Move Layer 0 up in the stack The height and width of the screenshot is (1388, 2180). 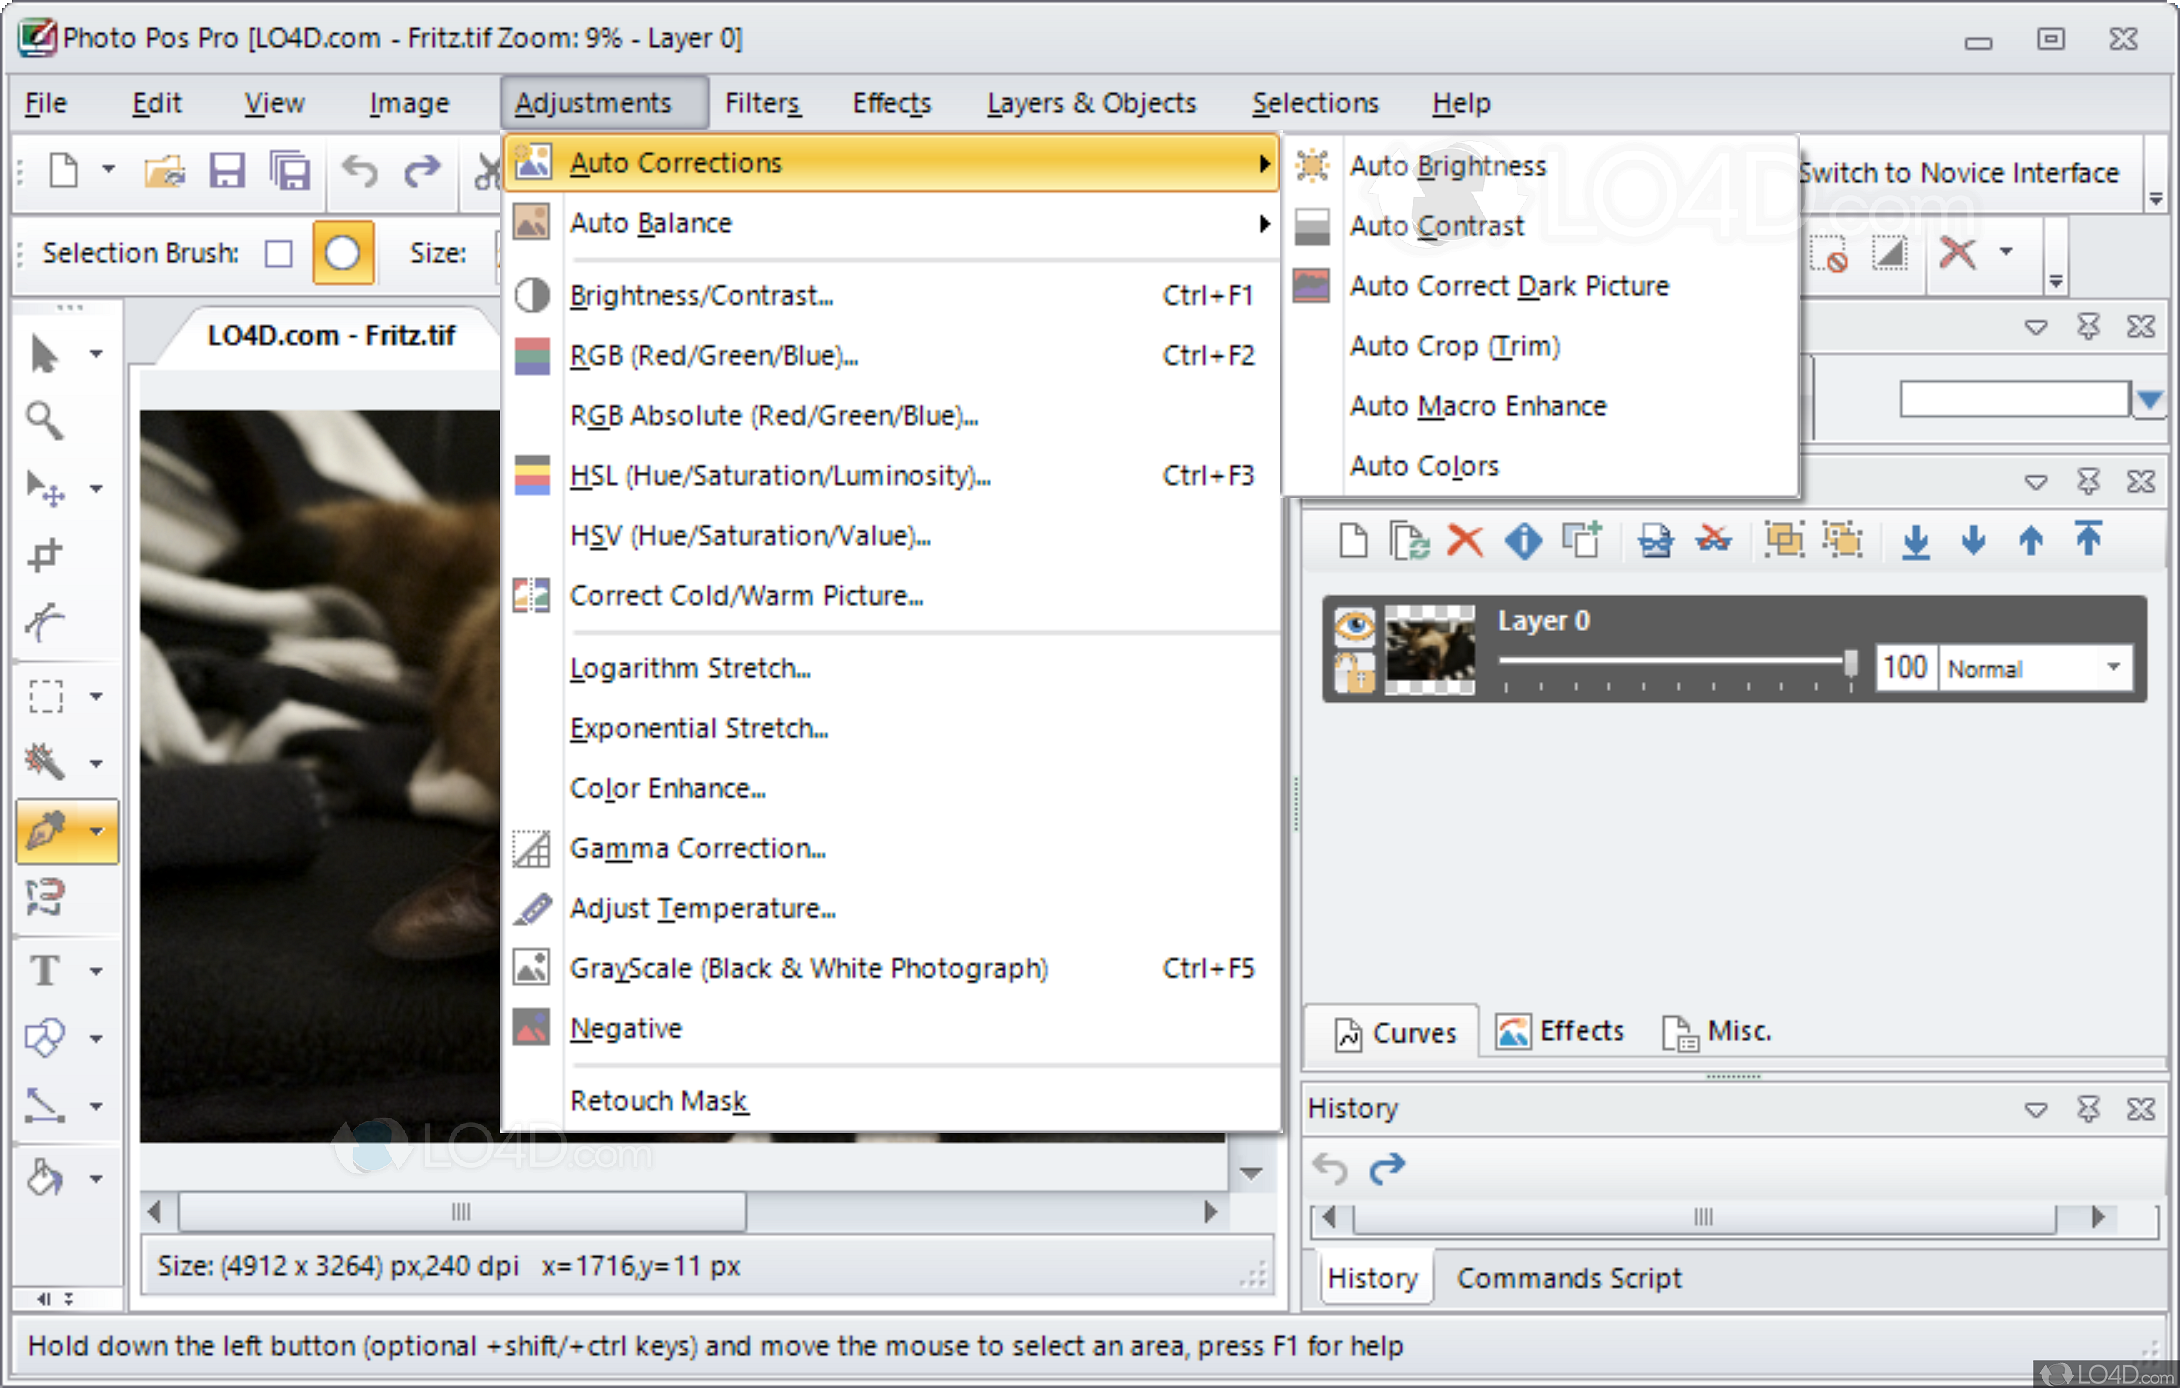[2030, 540]
